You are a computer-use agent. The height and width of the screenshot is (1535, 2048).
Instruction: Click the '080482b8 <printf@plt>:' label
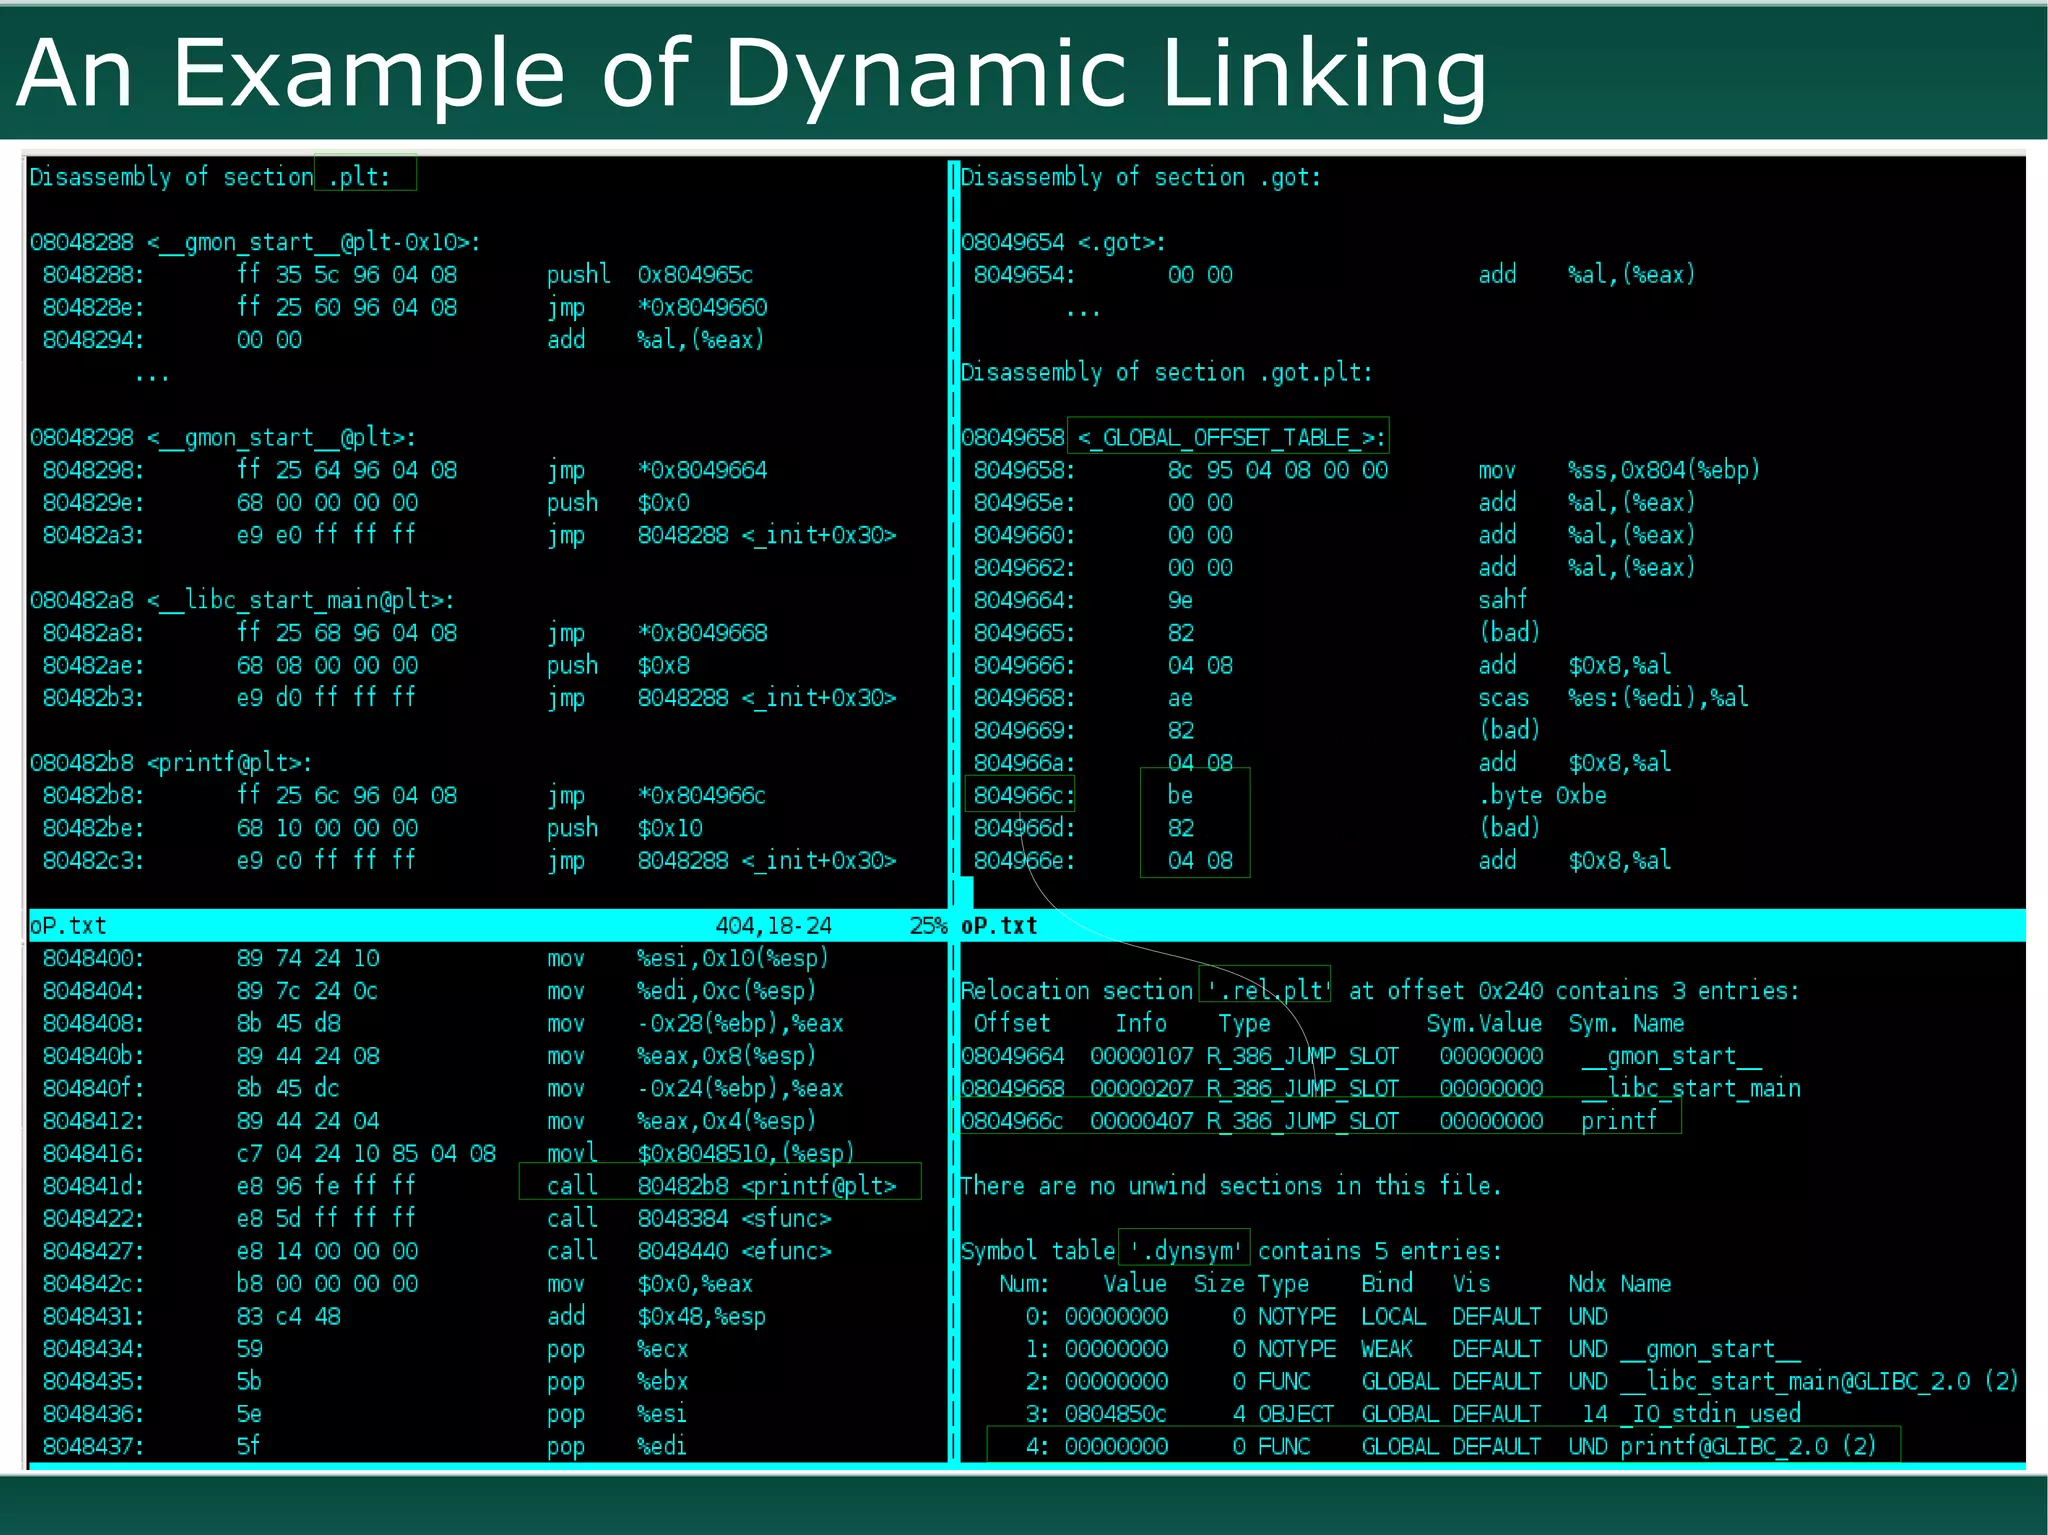[171, 762]
